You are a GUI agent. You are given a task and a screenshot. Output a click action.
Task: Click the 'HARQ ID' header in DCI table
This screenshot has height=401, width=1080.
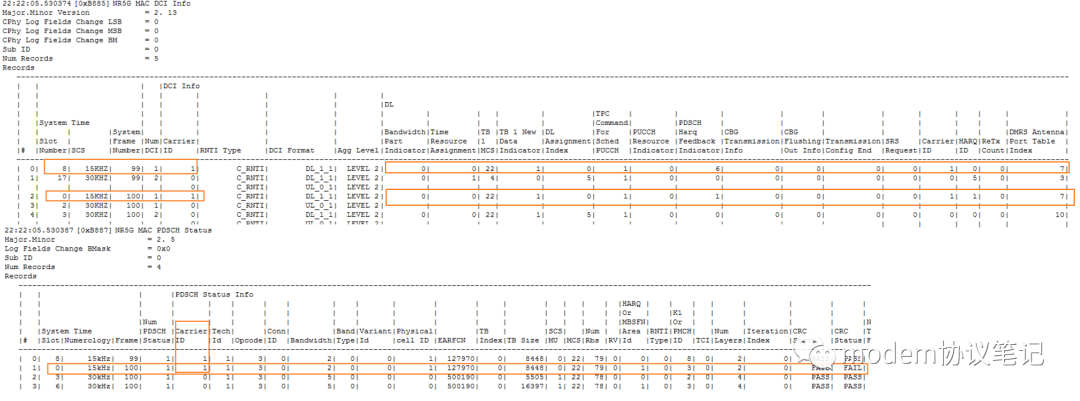coord(966,145)
